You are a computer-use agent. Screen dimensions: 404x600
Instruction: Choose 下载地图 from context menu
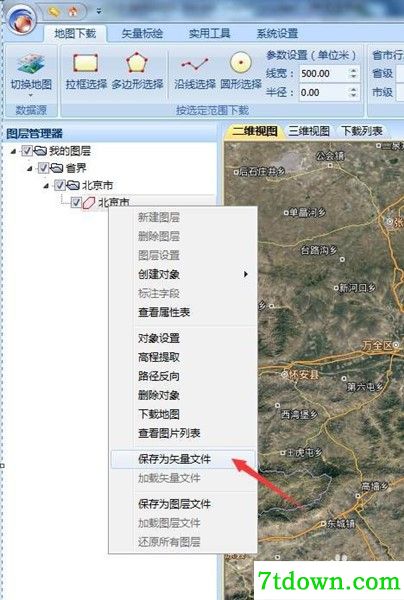pos(183,414)
